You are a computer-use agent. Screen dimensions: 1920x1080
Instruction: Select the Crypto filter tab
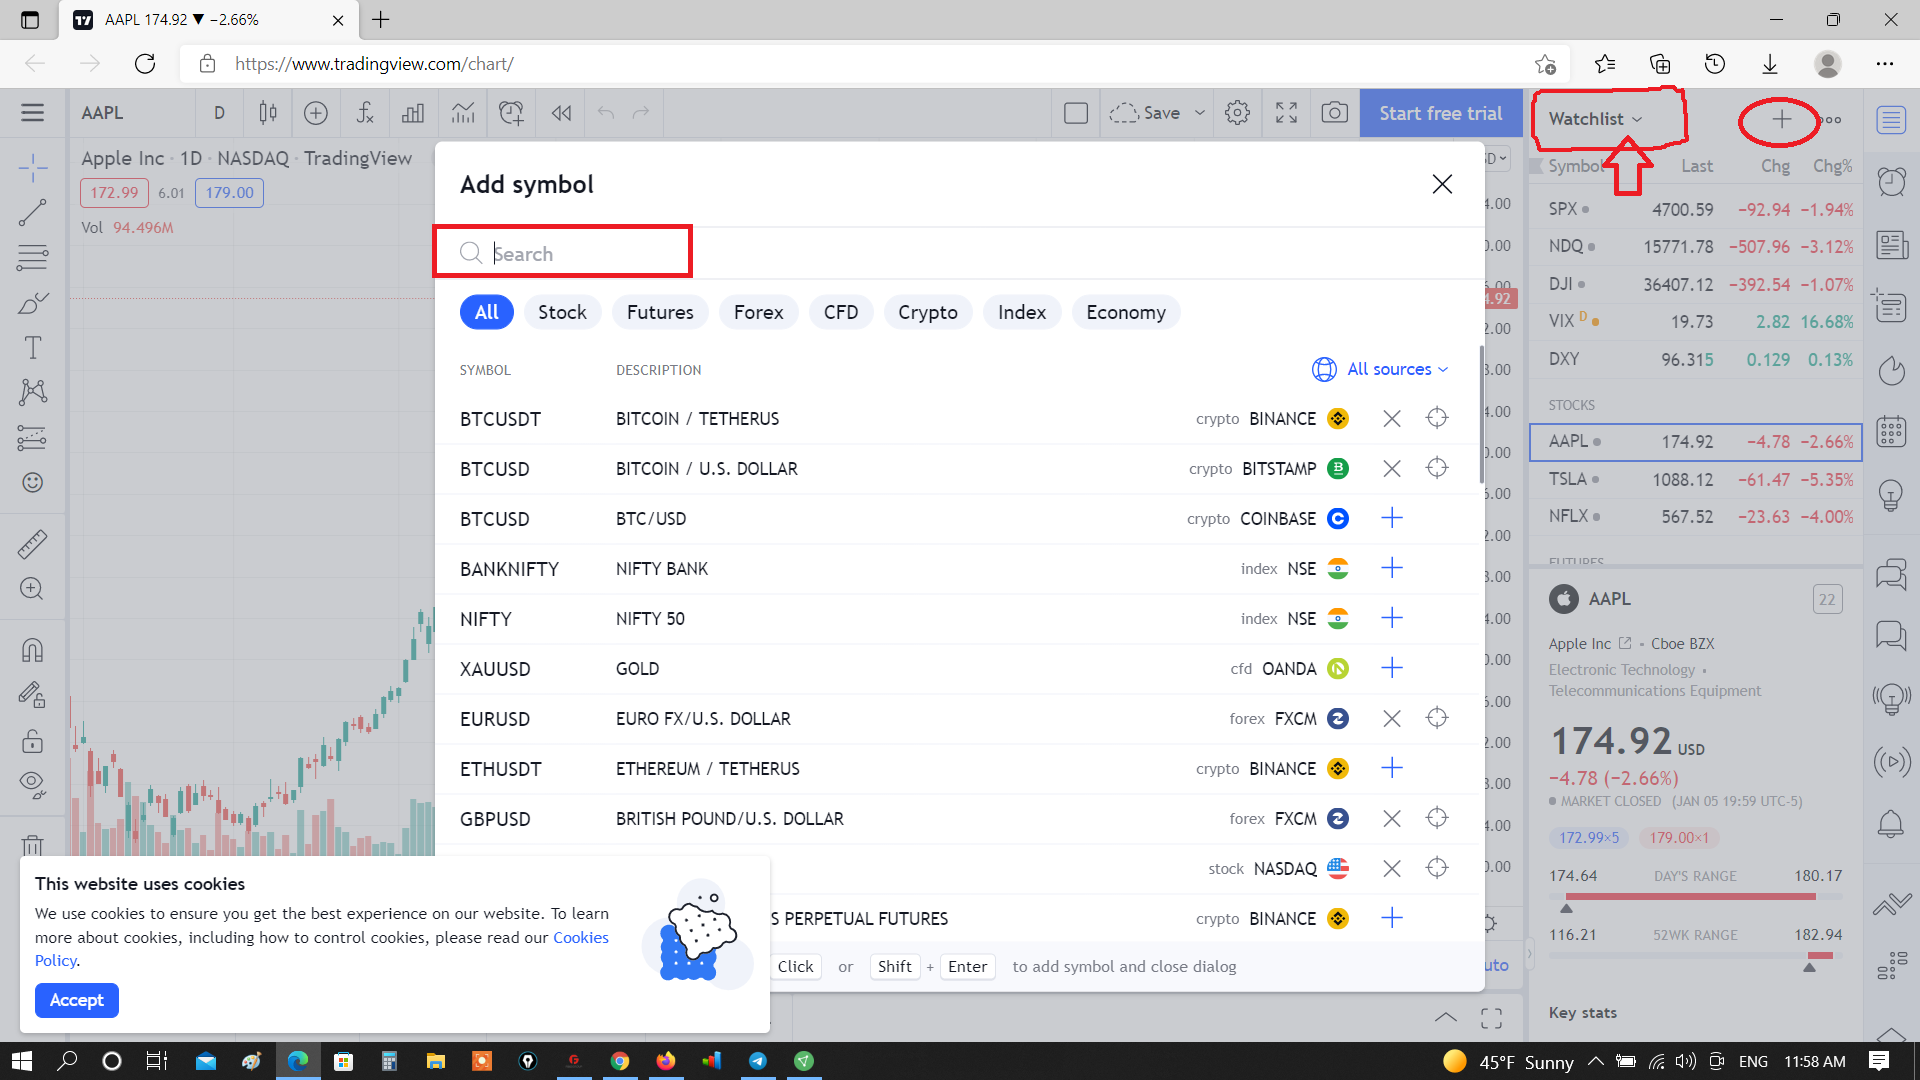click(x=927, y=312)
